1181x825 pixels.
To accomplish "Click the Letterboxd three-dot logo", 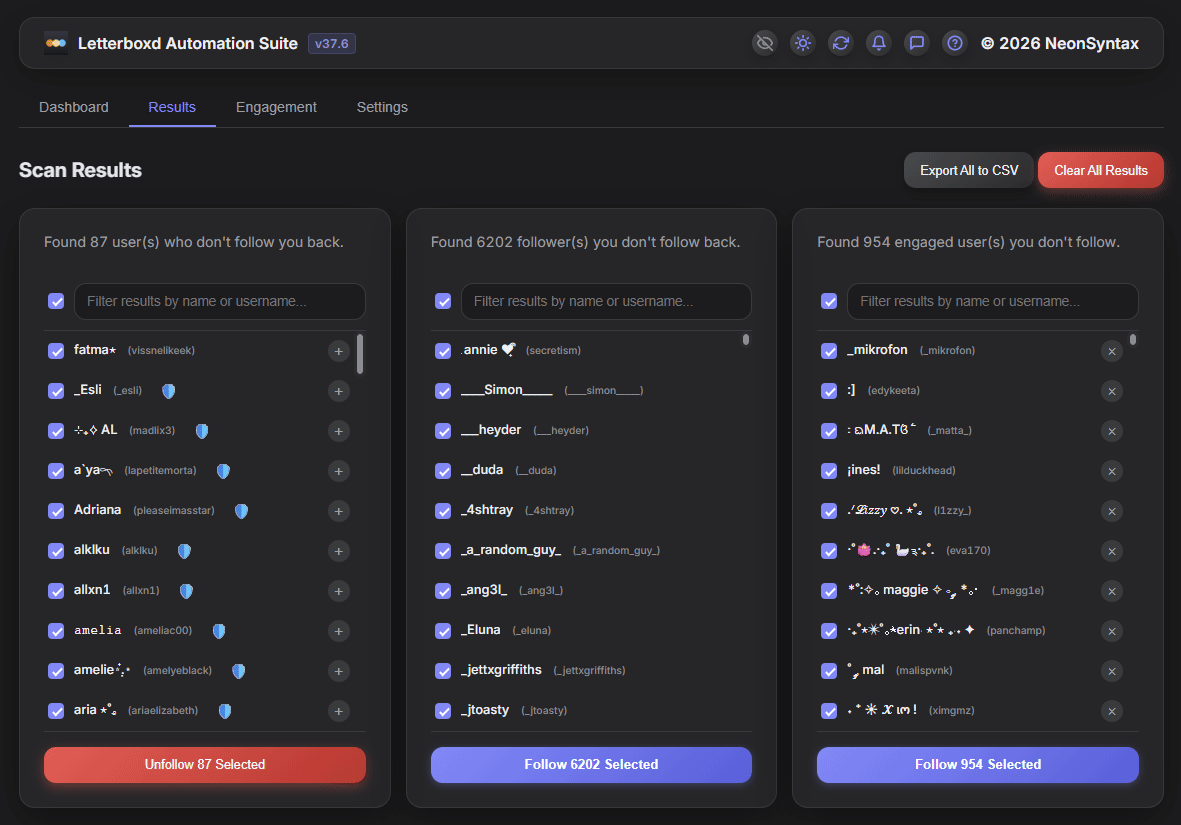I will pos(56,43).
